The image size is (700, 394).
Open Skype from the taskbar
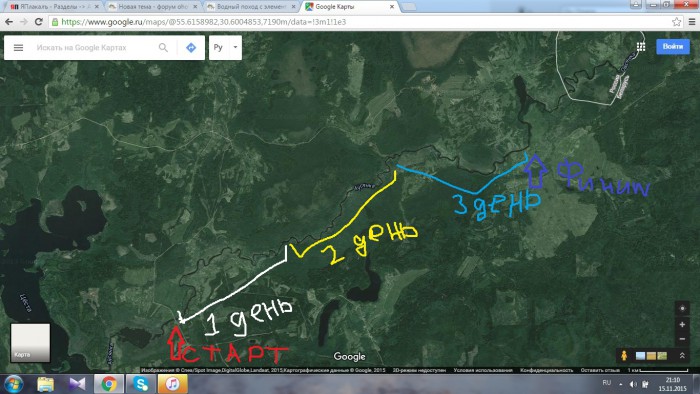141,384
